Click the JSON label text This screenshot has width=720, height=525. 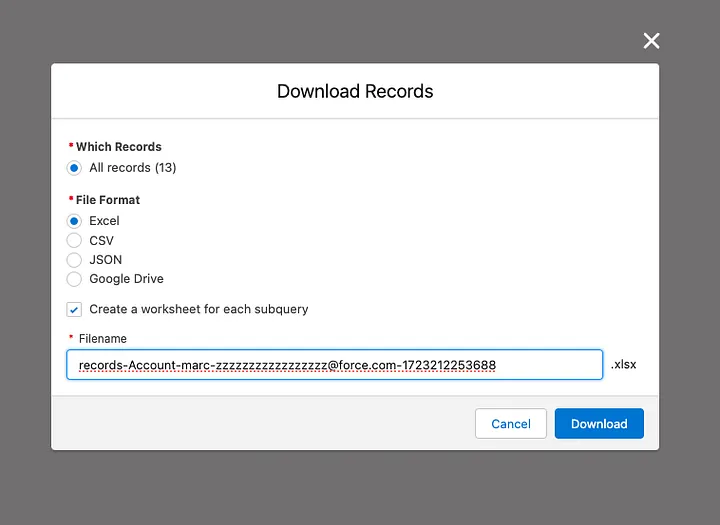106,260
